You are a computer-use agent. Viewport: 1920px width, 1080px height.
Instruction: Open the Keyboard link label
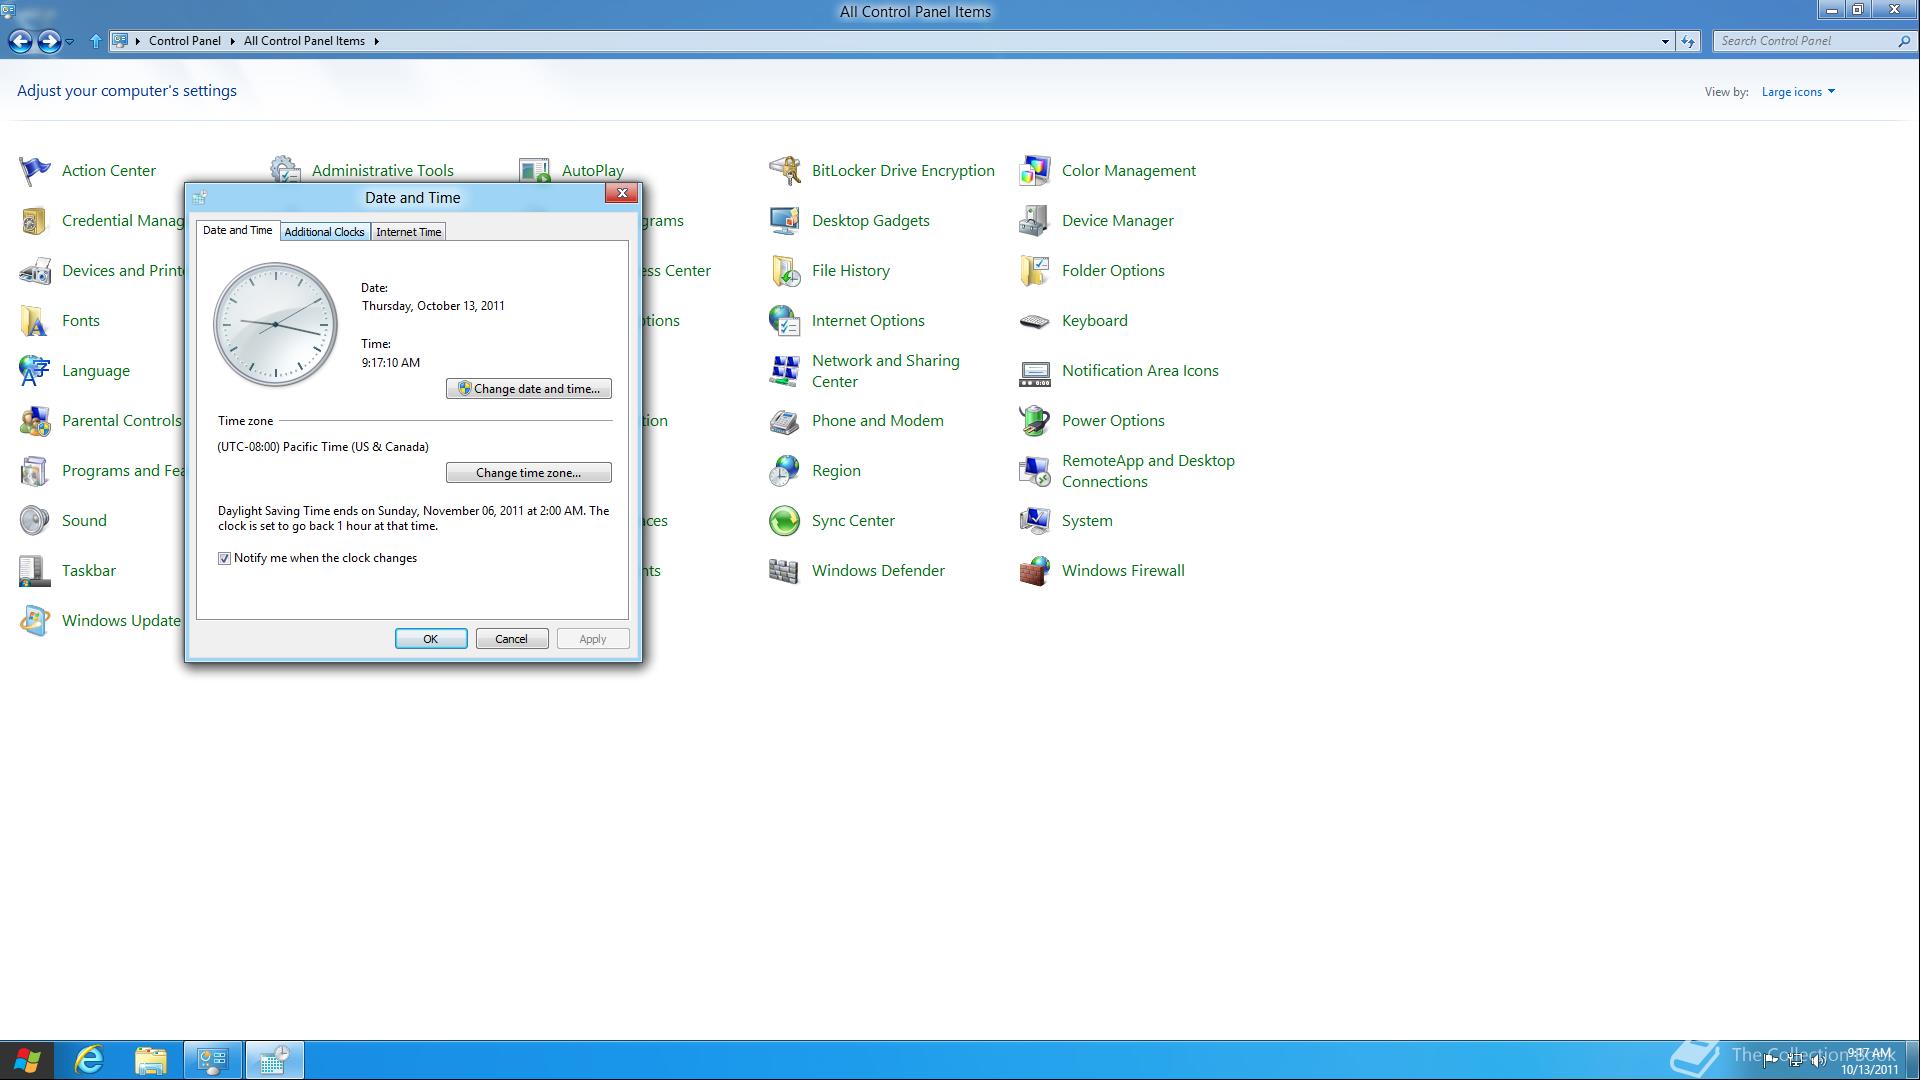pos(1094,321)
